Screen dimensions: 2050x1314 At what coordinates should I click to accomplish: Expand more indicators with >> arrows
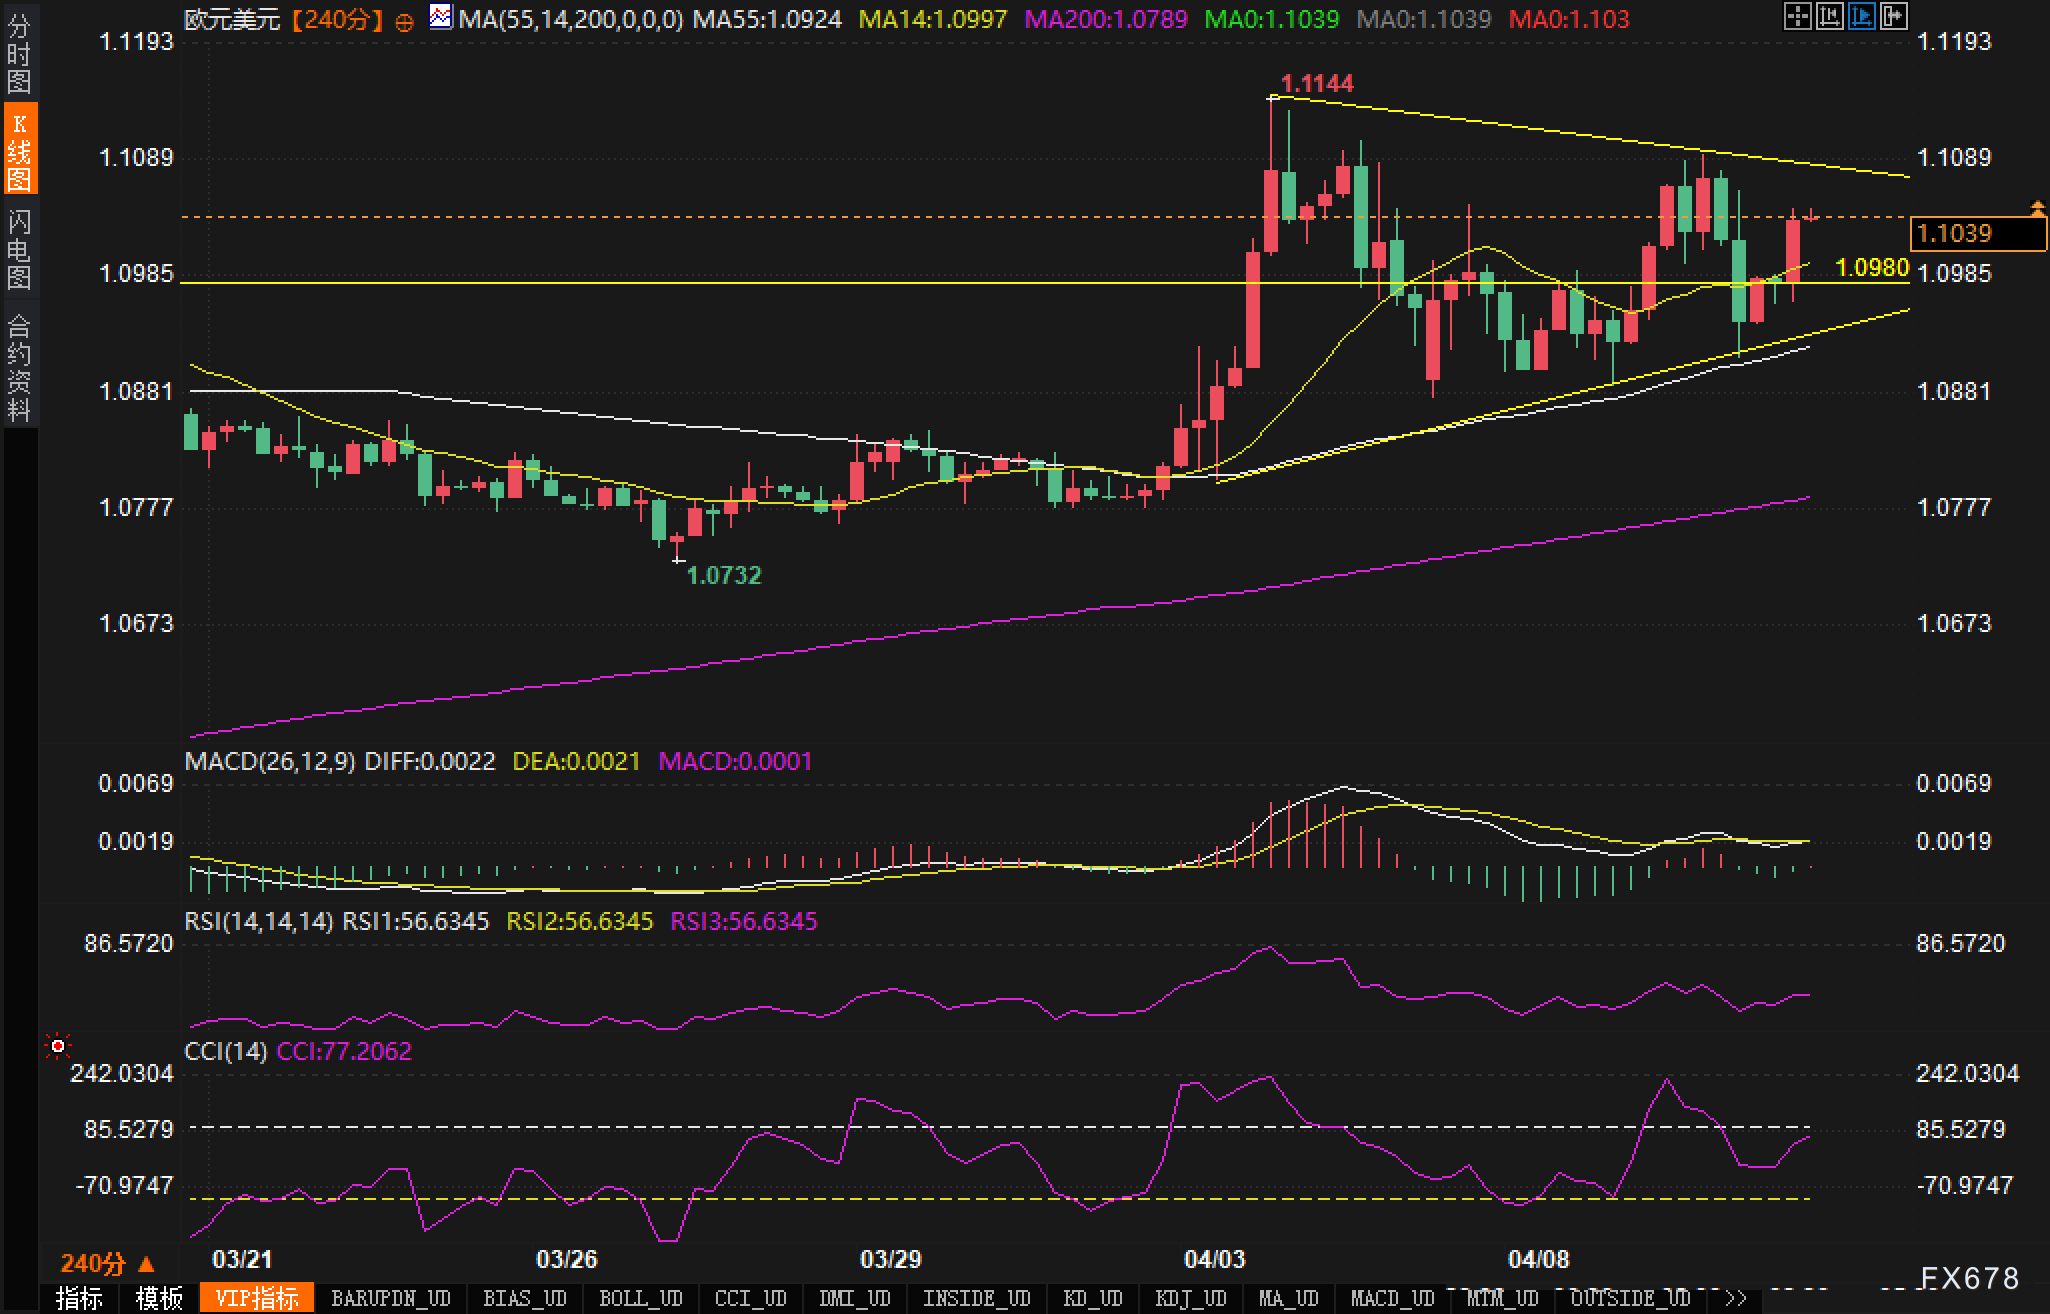(x=1736, y=1298)
